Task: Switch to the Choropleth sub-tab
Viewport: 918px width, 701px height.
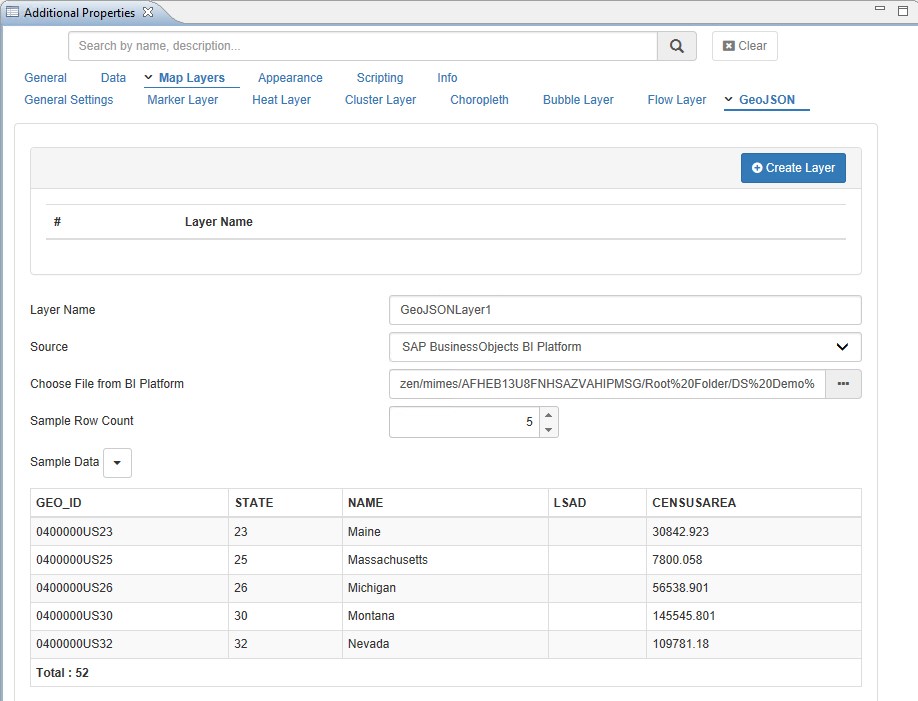Action: pos(479,100)
